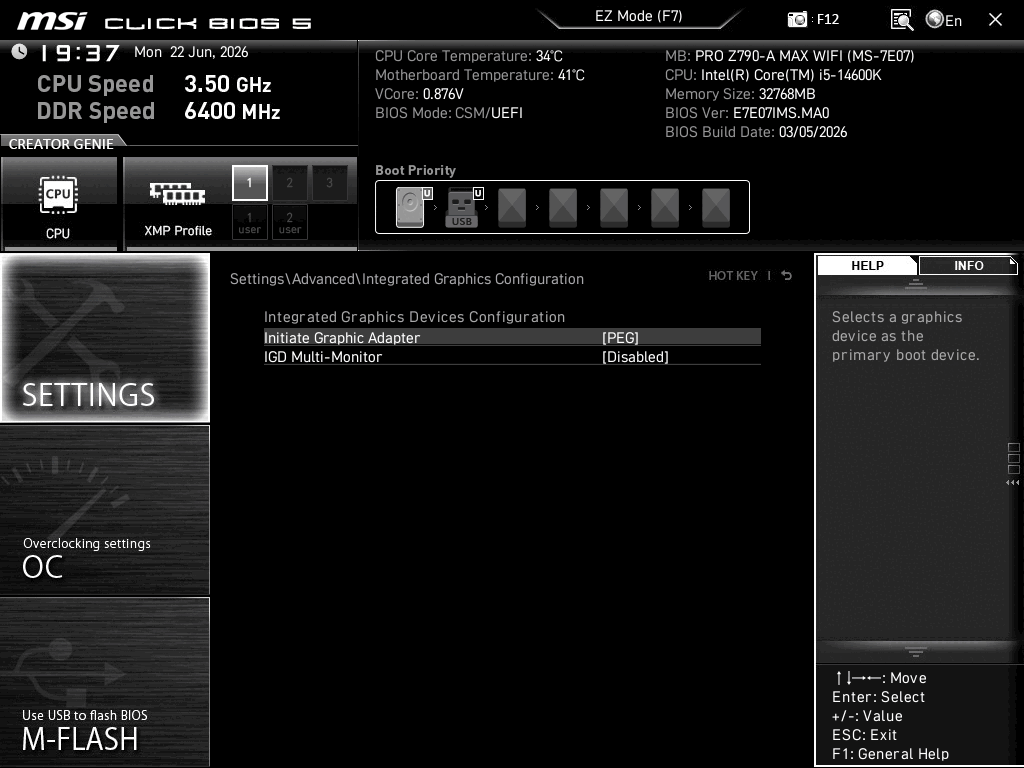Image resolution: width=1024 pixels, height=768 pixels.
Task: Click the Settings\Advanced\Integrated Graphics Configuration breadcrumb
Action: [x=406, y=279]
